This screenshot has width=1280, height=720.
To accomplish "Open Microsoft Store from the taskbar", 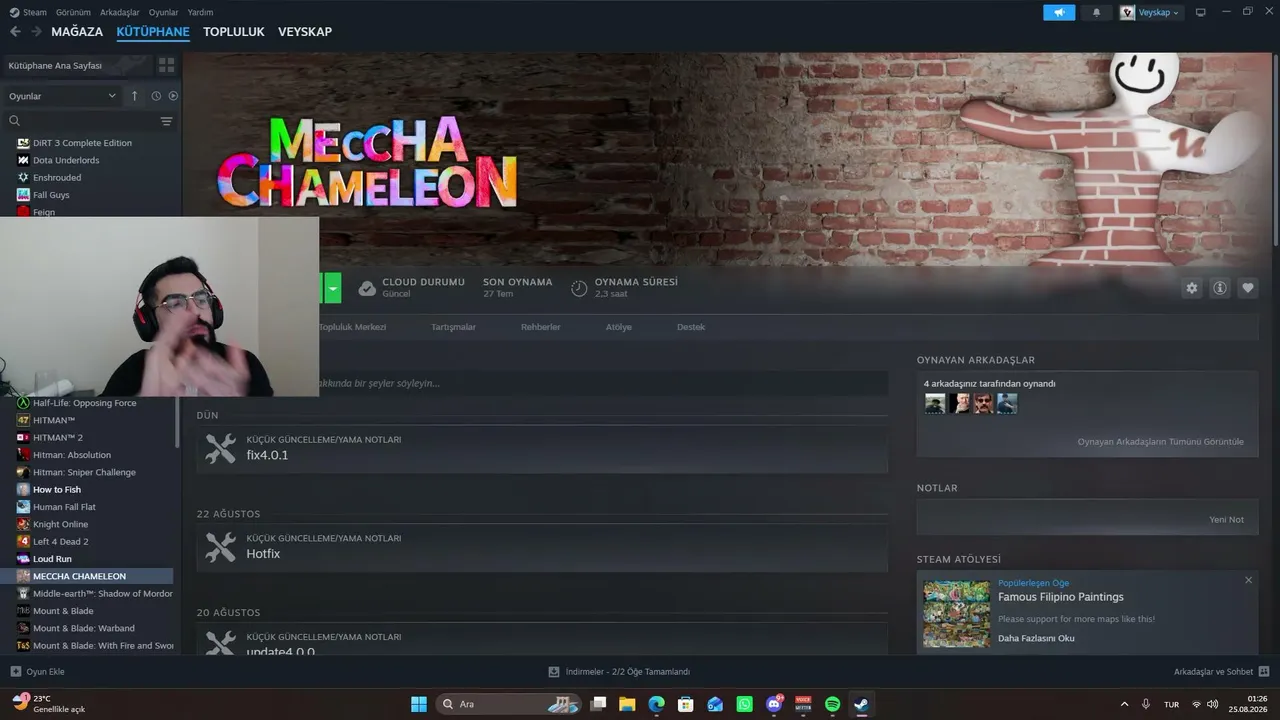I will pos(686,704).
